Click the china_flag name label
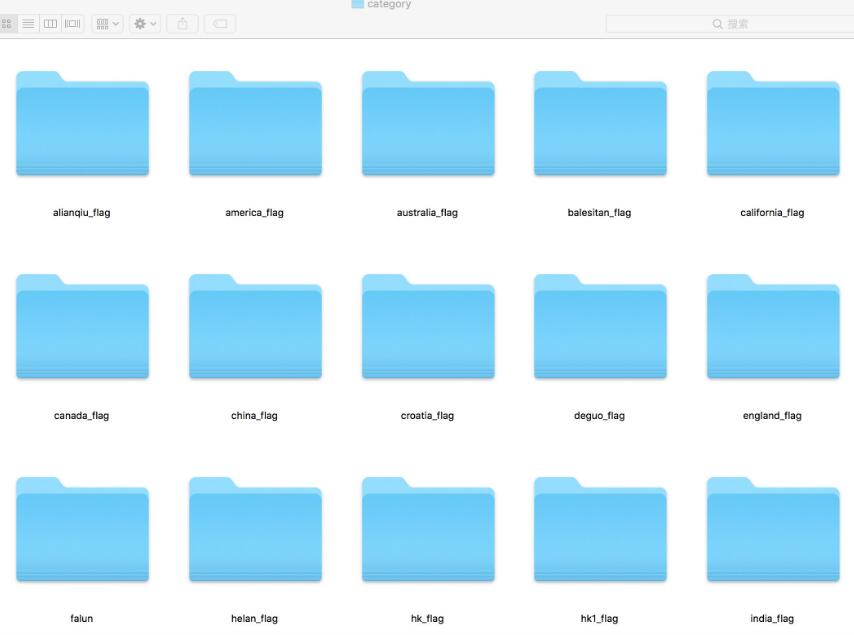 tap(254, 416)
